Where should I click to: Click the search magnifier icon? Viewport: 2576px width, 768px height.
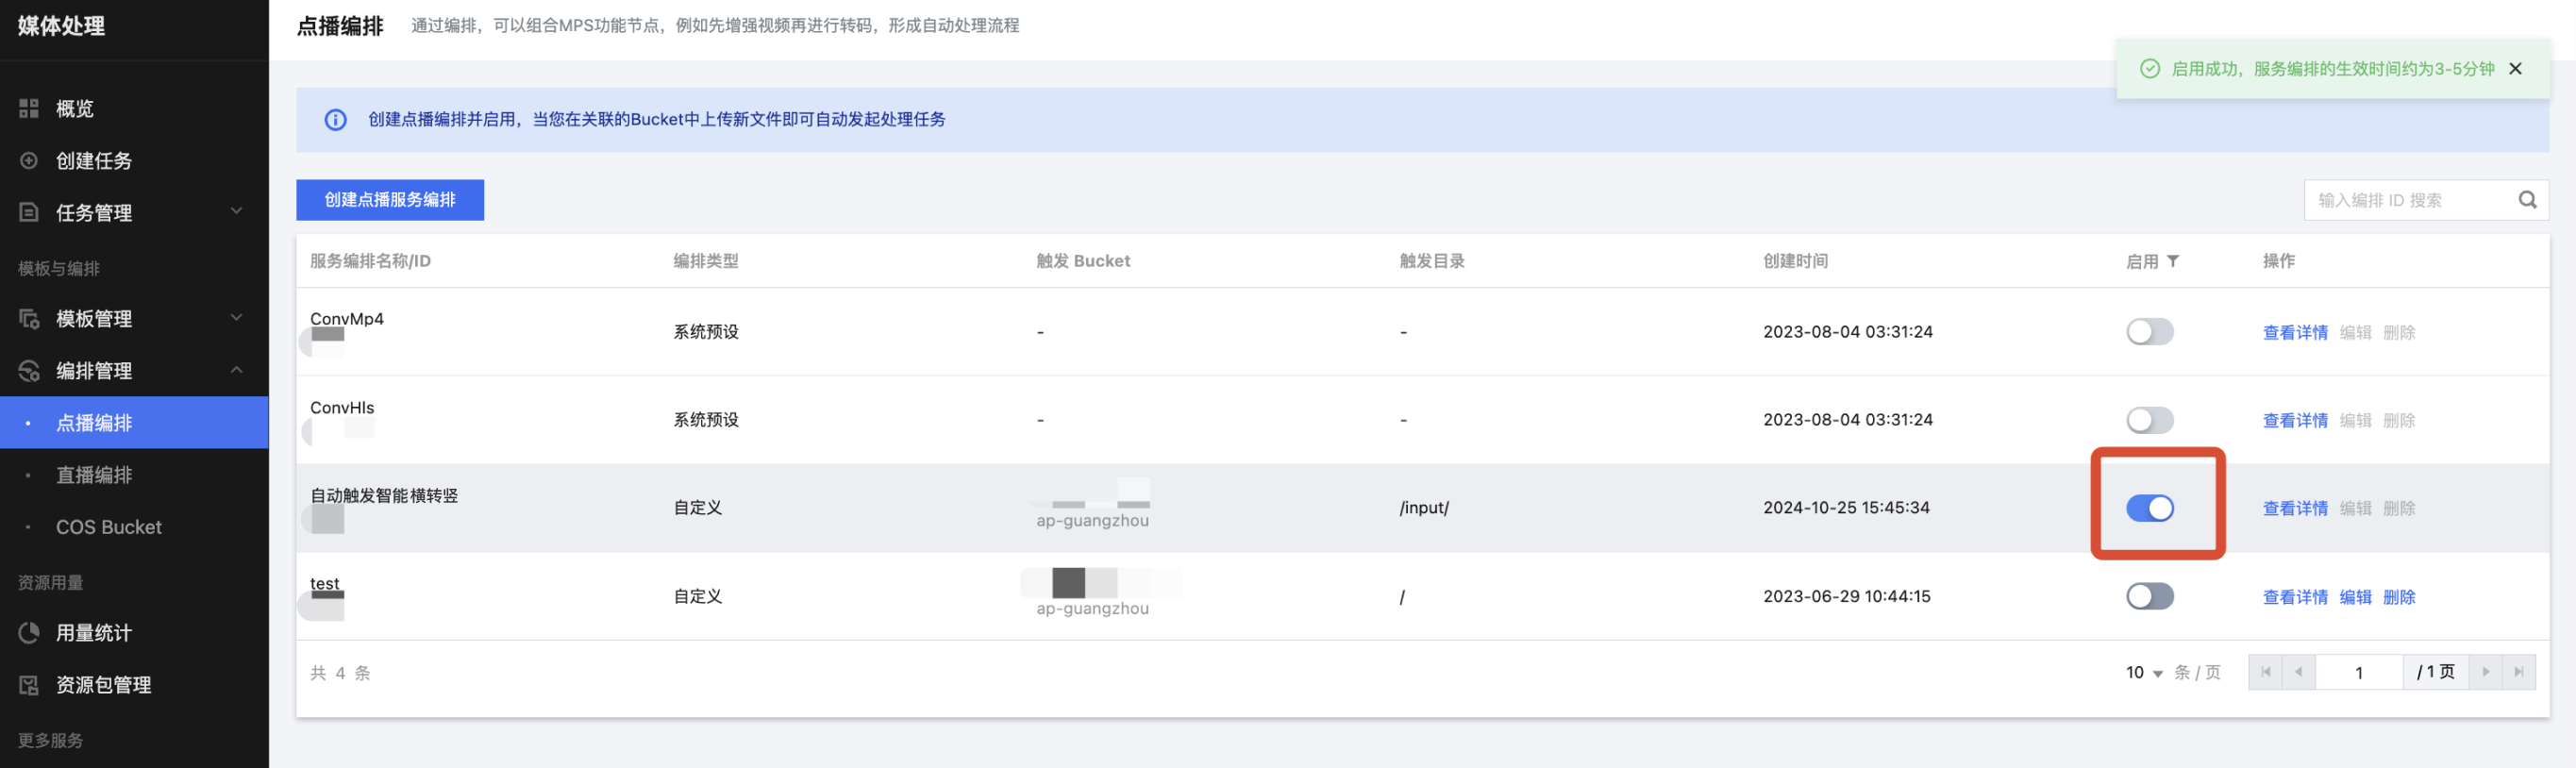[x=2526, y=200]
